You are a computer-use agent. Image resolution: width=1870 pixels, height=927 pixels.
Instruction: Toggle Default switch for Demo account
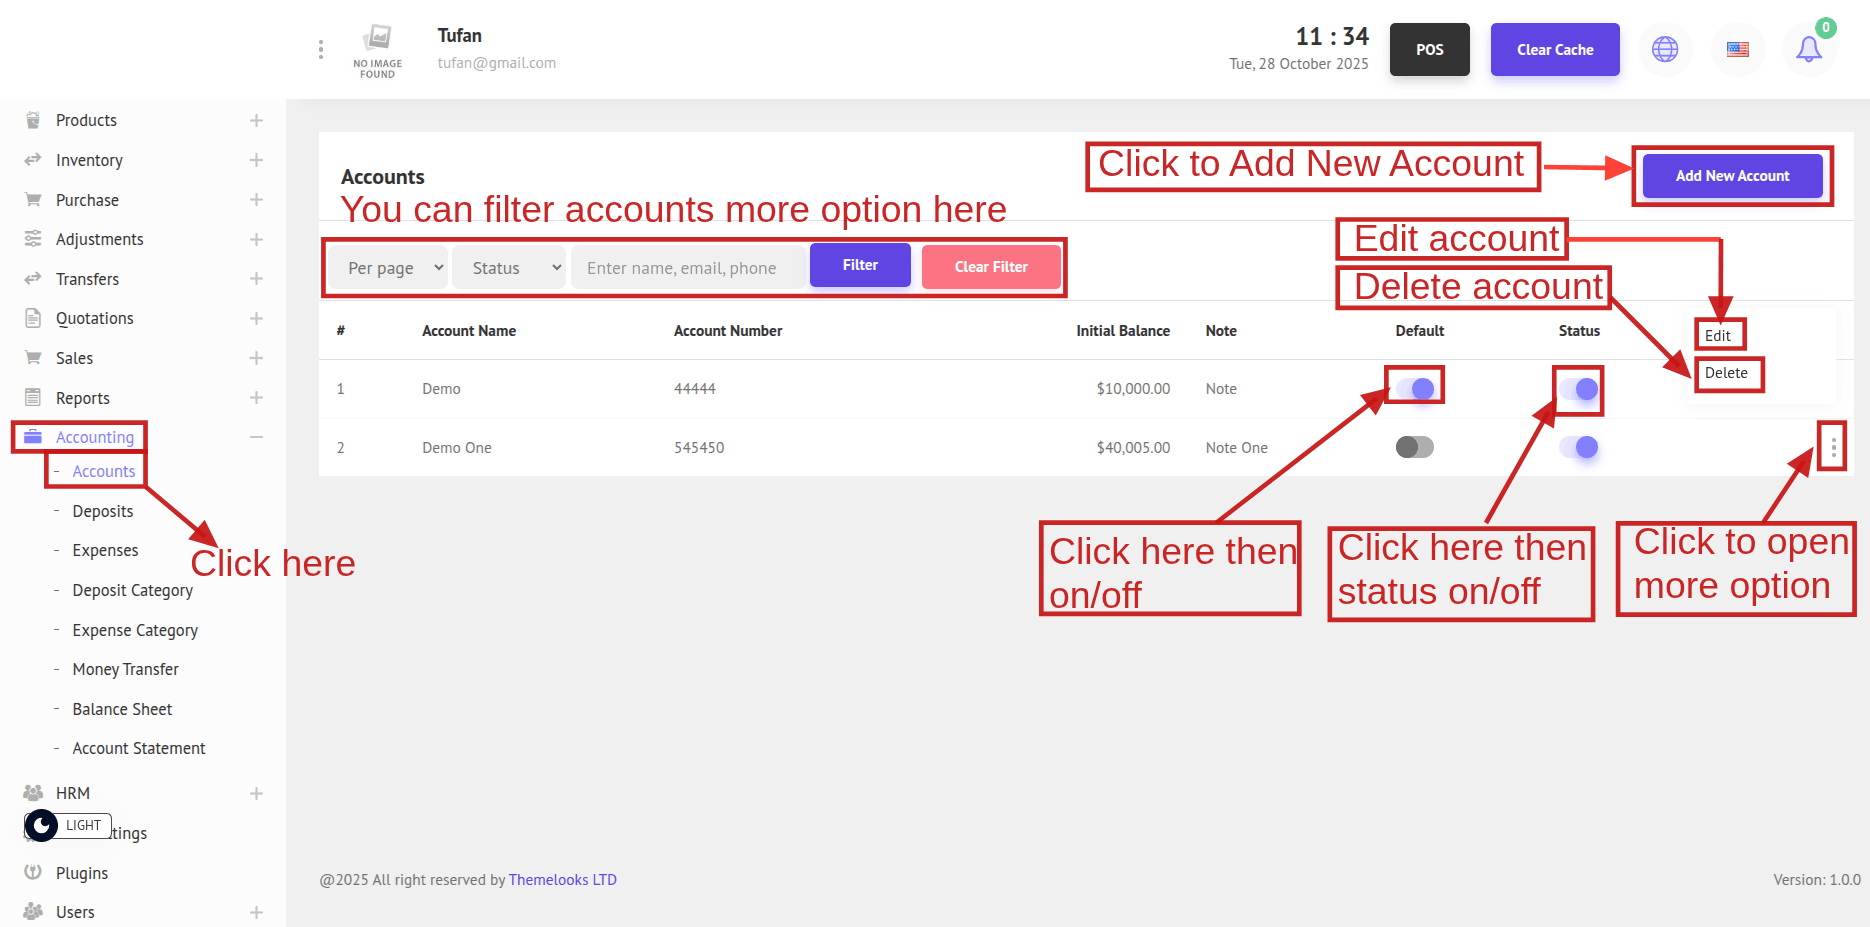[x=1415, y=388]
